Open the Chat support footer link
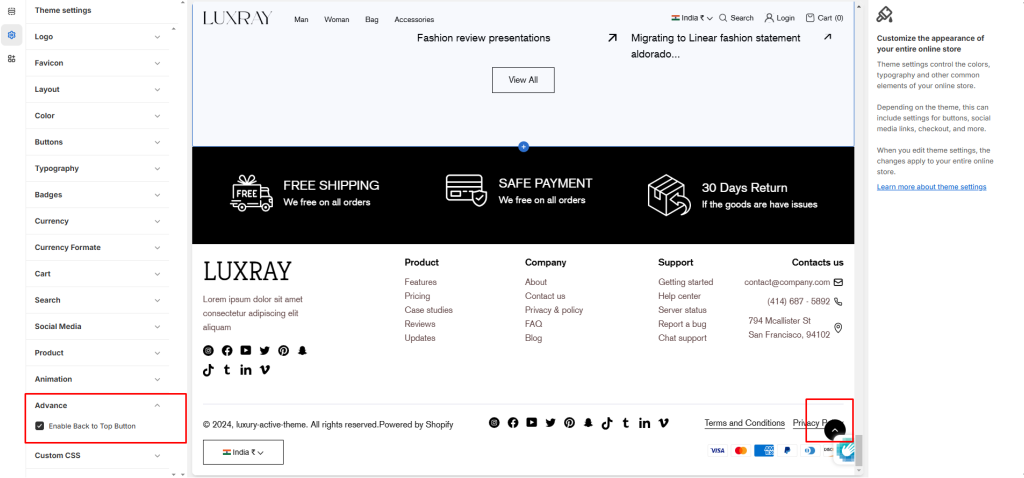The height and width of the screenshot is (478, 1024). [682, 338]
